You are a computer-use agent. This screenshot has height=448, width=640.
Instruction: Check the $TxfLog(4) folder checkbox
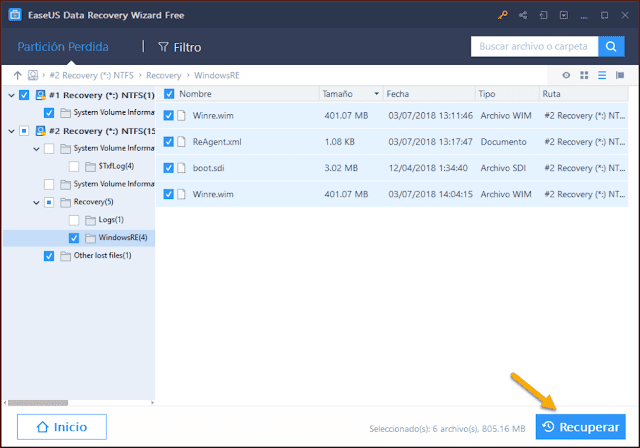tap(74, 166)
